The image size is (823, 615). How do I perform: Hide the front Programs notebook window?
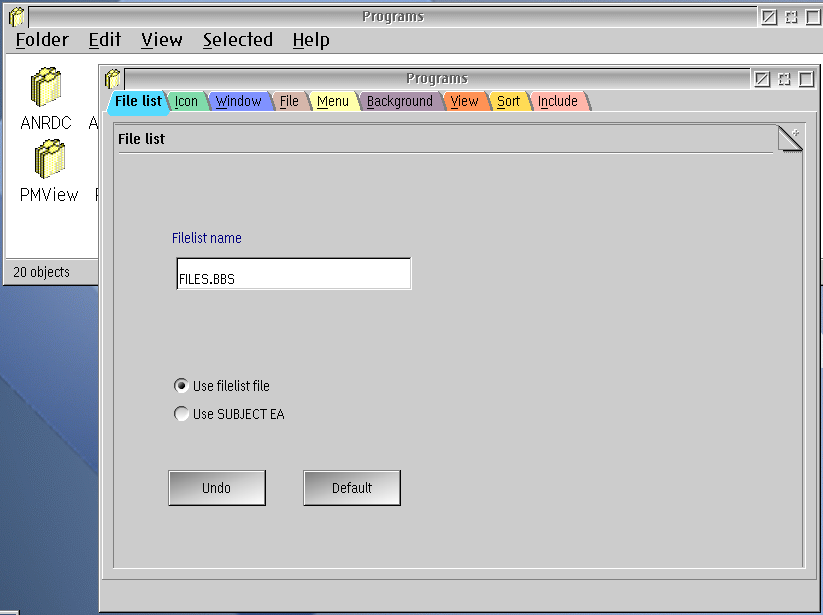(762, 79)
